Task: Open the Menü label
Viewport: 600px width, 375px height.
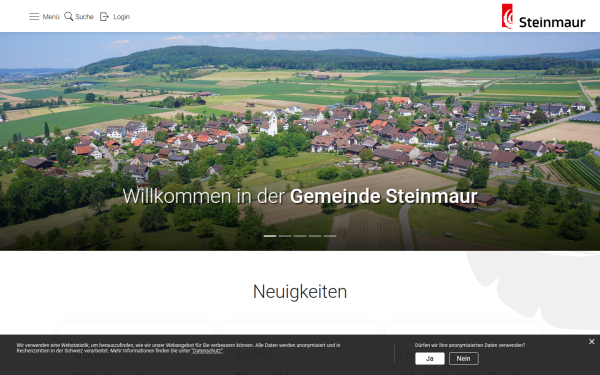Action: (51, 17)
